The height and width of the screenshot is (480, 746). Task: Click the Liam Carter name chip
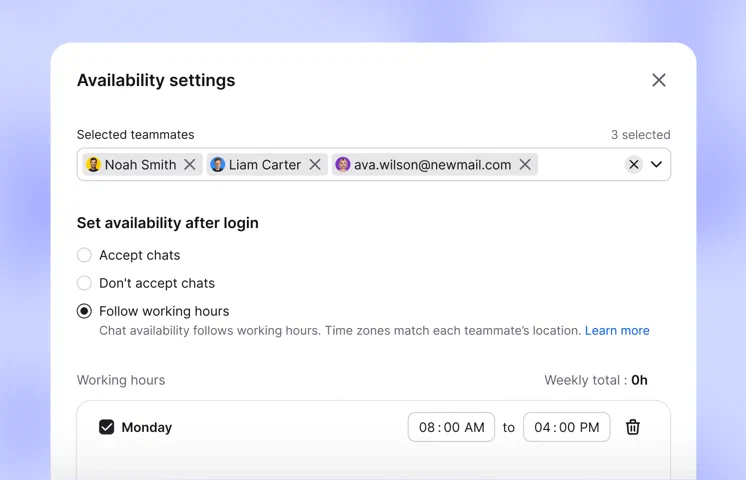click(265, 165)
